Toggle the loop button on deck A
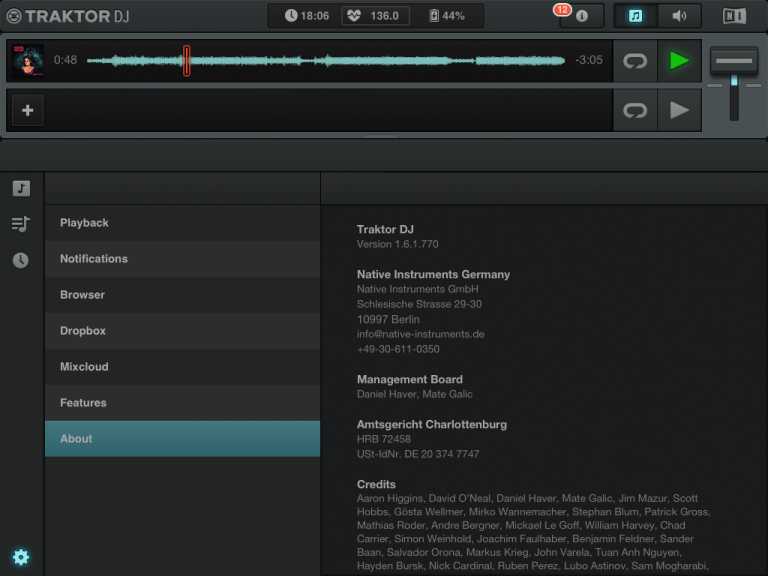This screenshot has width=768, height=576. pos(635,61)
